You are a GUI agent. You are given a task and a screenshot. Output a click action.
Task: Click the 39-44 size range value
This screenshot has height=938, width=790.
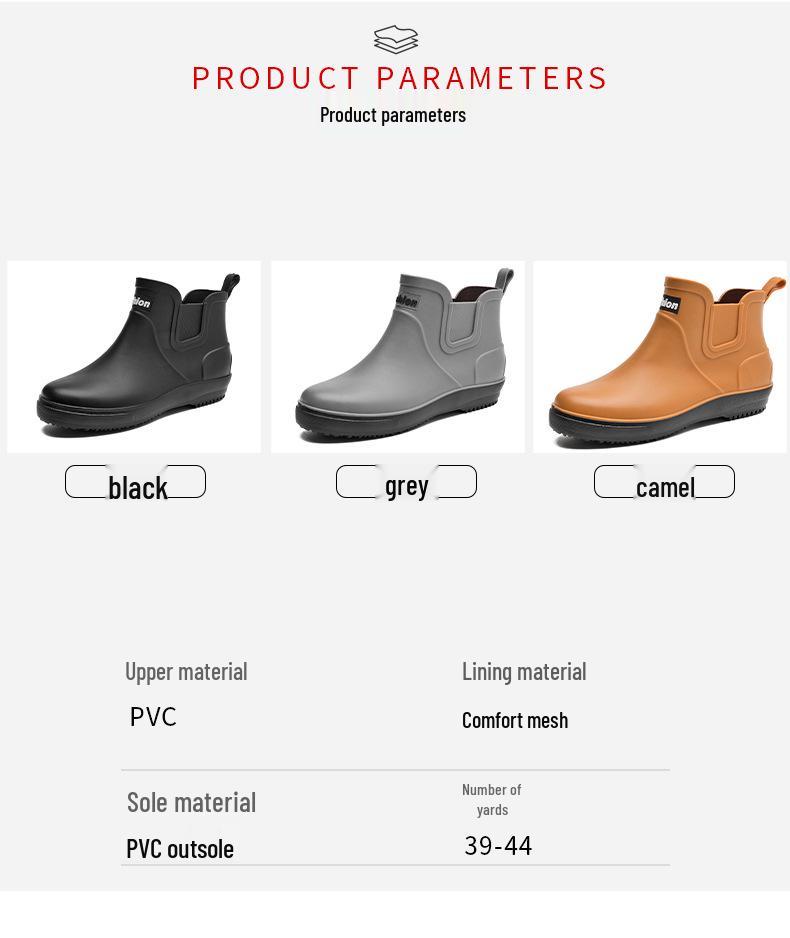coord(498,846)
